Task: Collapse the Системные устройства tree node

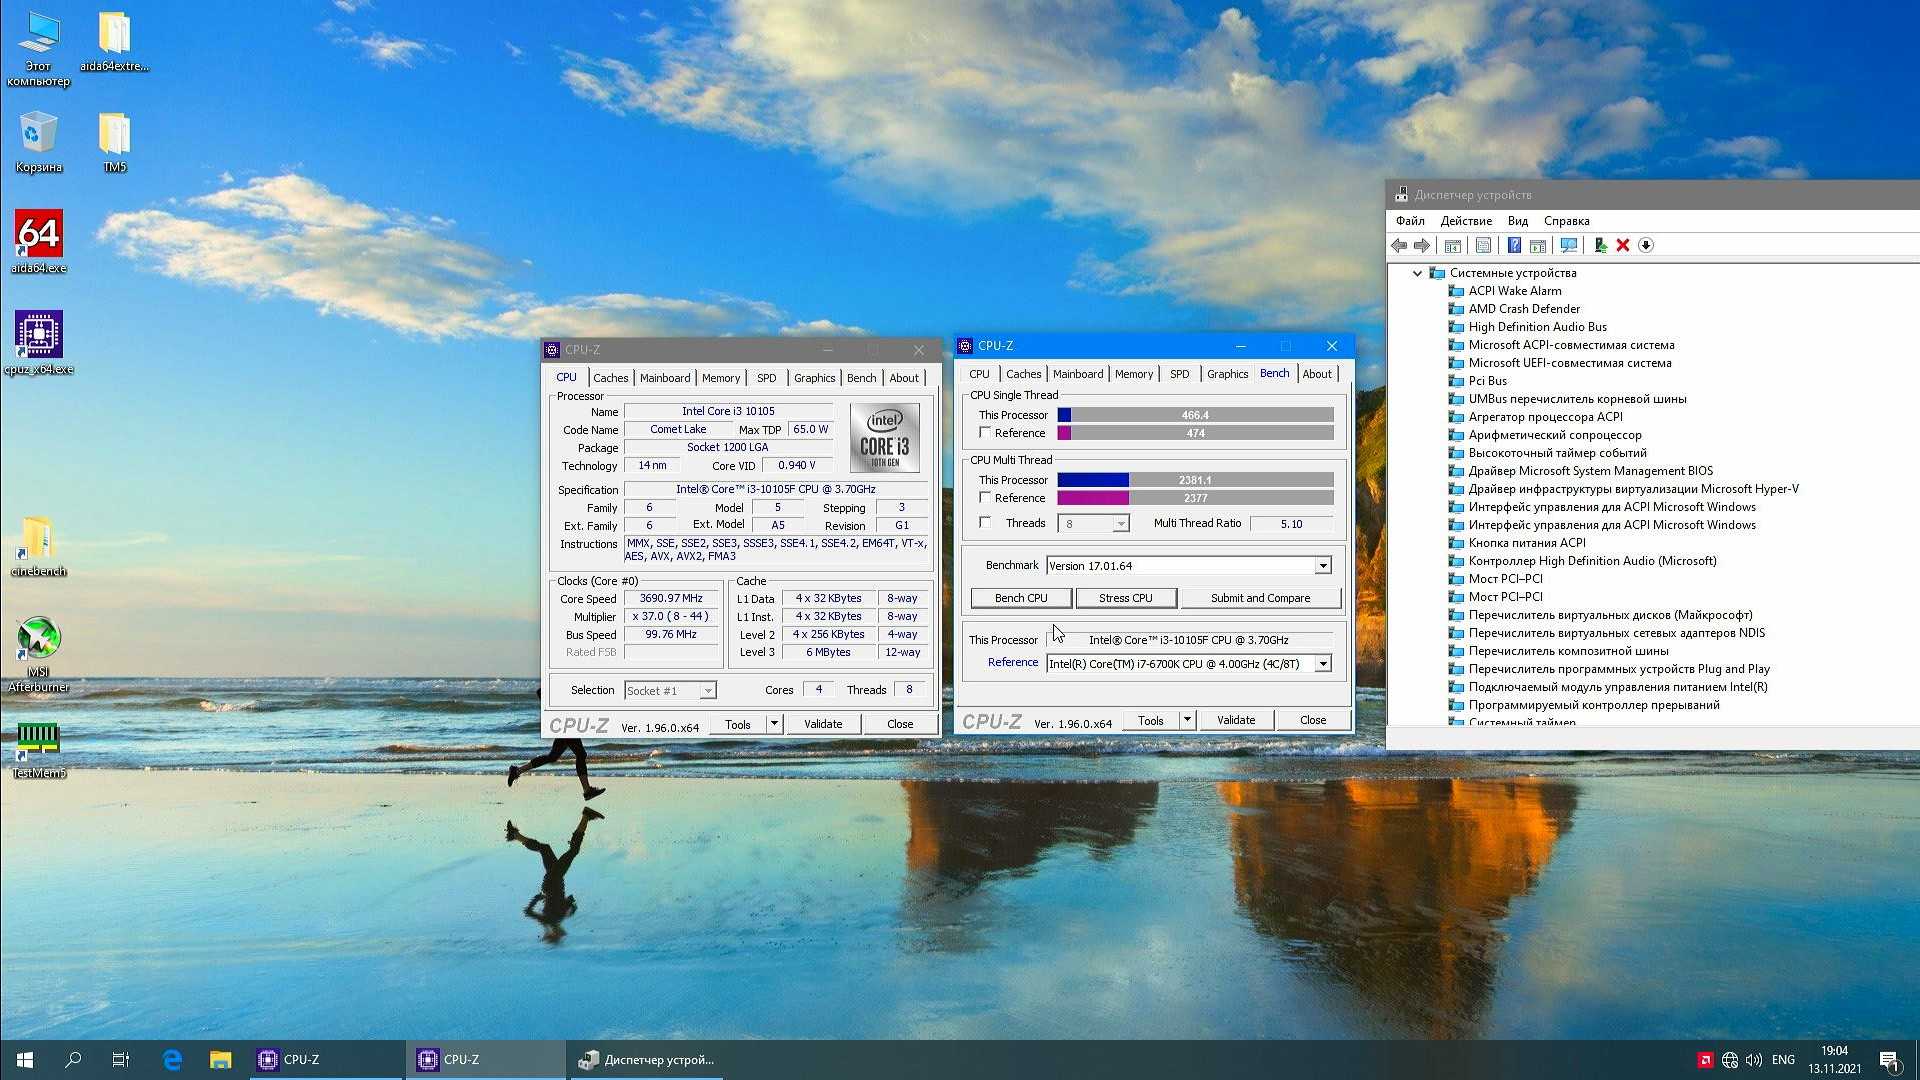Action: pyautogui.click(x=1417, y=273)
